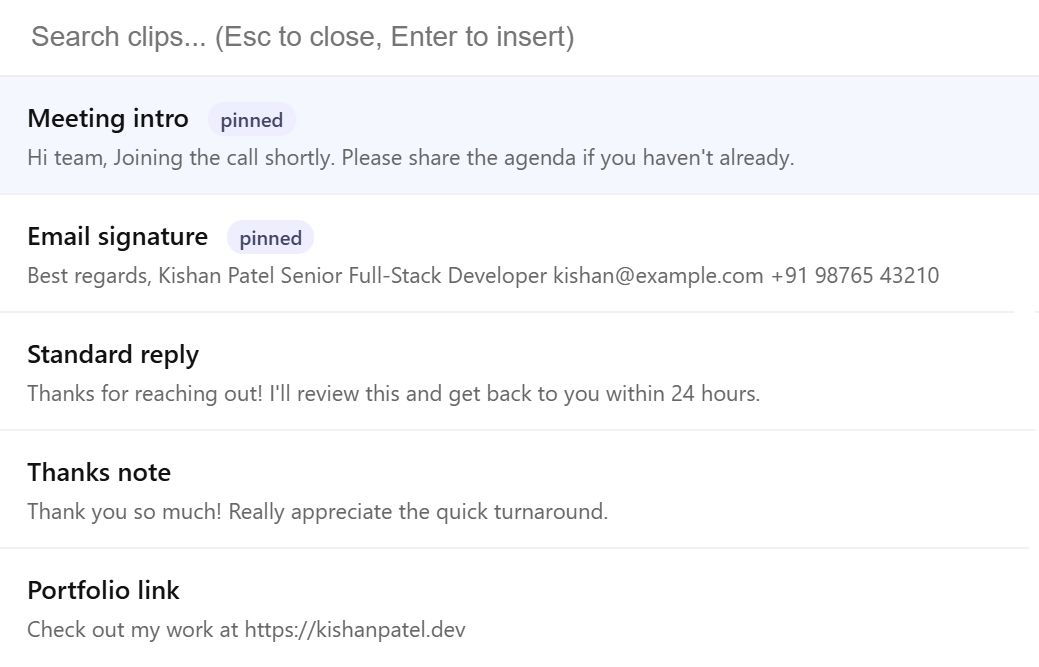Click kishan@example.com in the signature preview
The image size is (1039, 667).
coord(658,276)
